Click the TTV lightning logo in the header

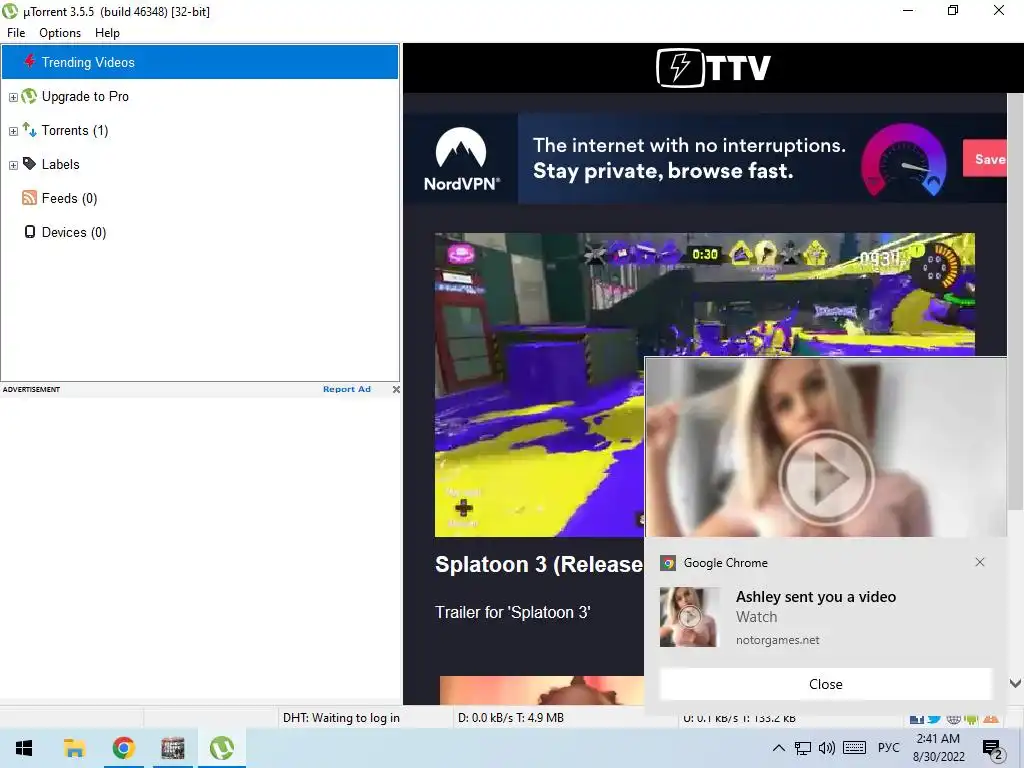click(x=713, y=67)
